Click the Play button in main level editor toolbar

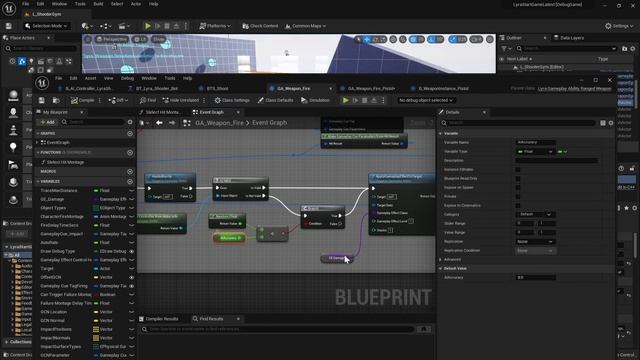coord(148,26)
